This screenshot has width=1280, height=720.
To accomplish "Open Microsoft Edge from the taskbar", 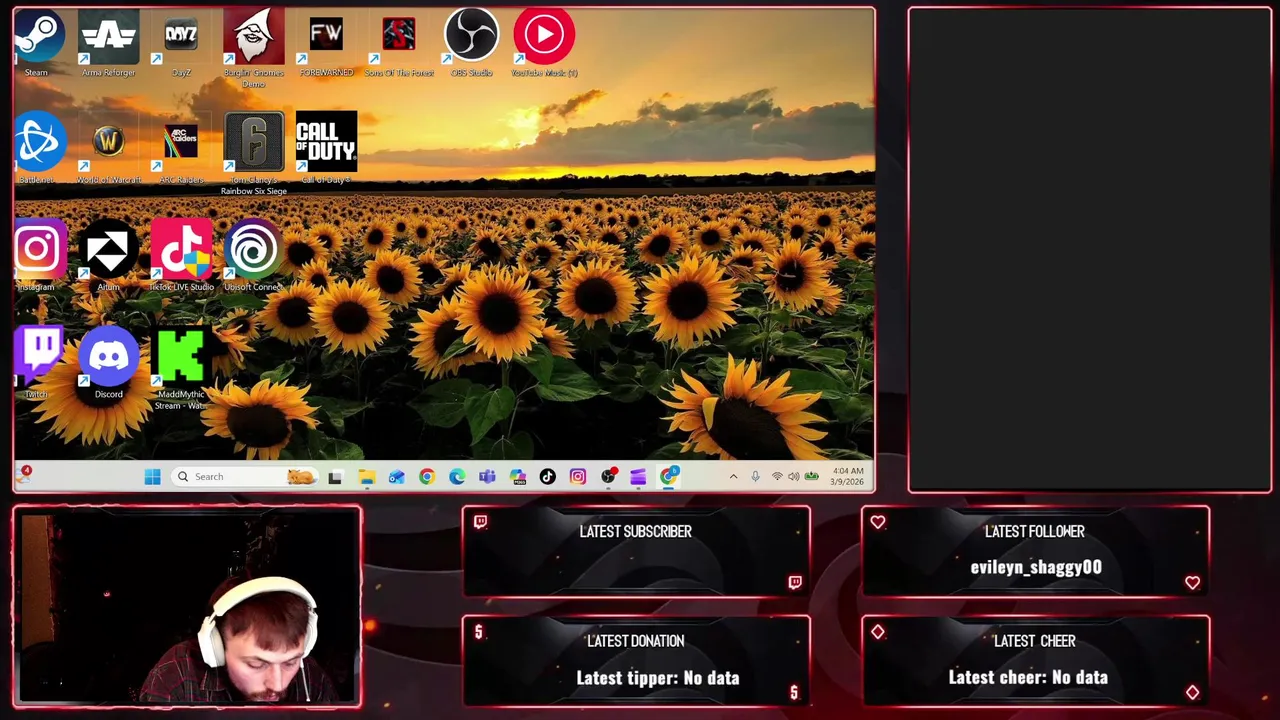I will 457,477.
